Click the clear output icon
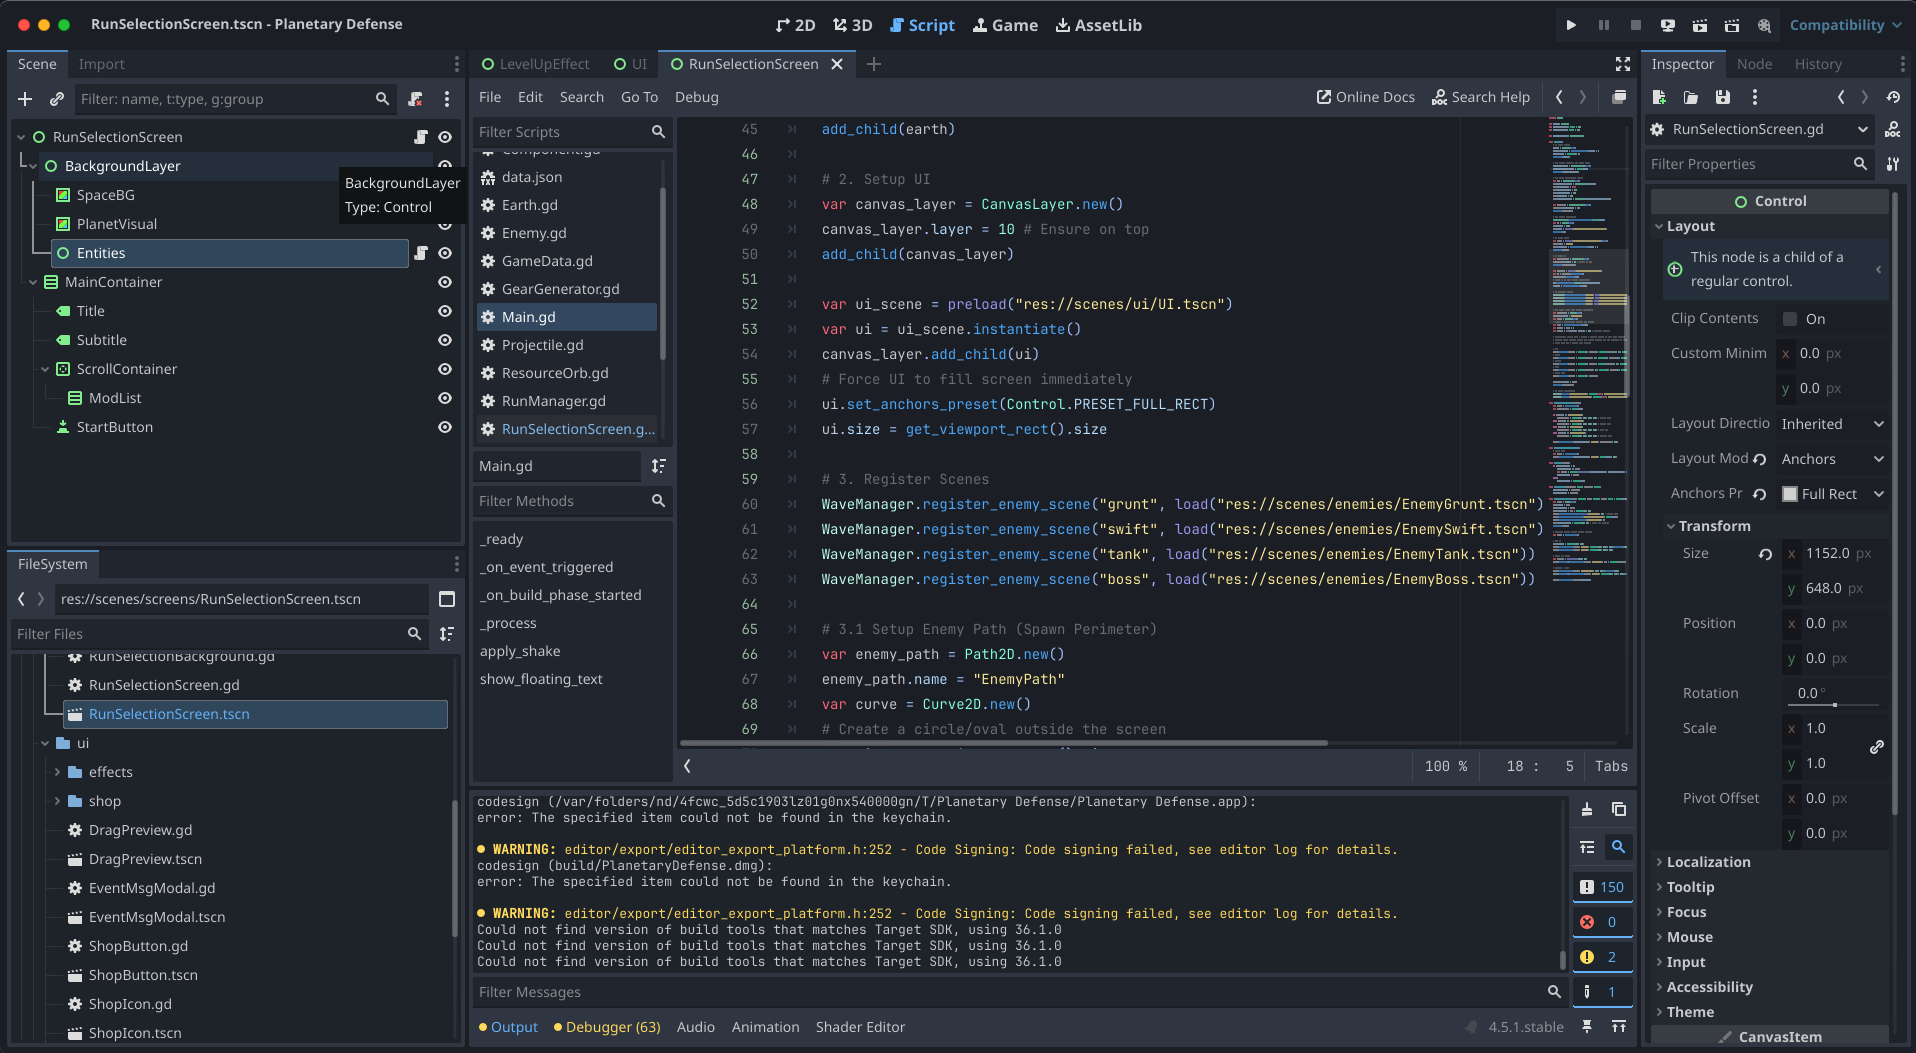The image size is (1916, 1053). click(x=1587, y=809)
